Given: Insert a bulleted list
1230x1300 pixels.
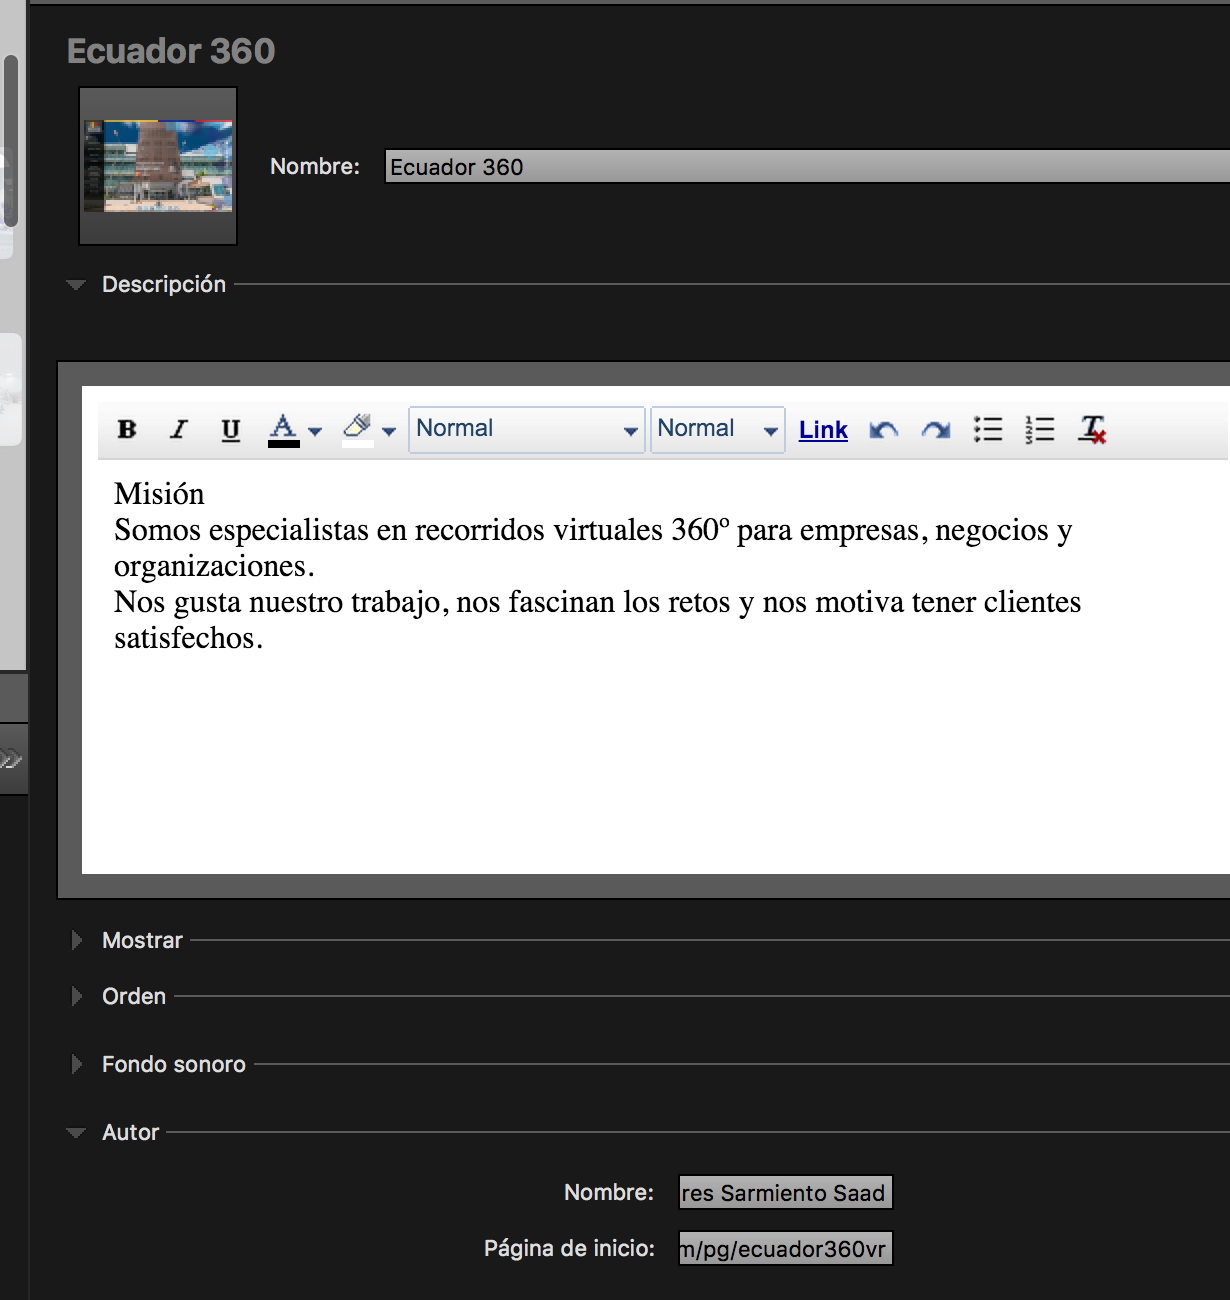Looking at the screenshot, I should pos(988,429).
